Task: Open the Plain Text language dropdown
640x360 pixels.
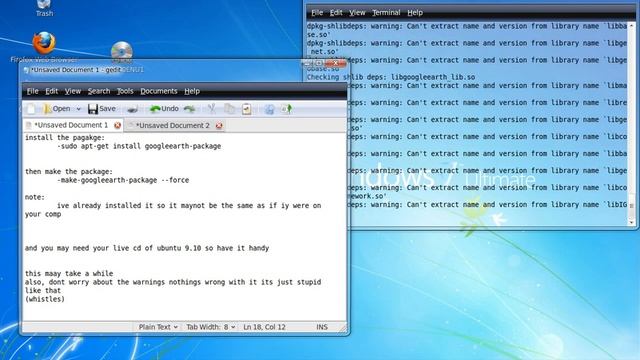Action: [158, 327]
